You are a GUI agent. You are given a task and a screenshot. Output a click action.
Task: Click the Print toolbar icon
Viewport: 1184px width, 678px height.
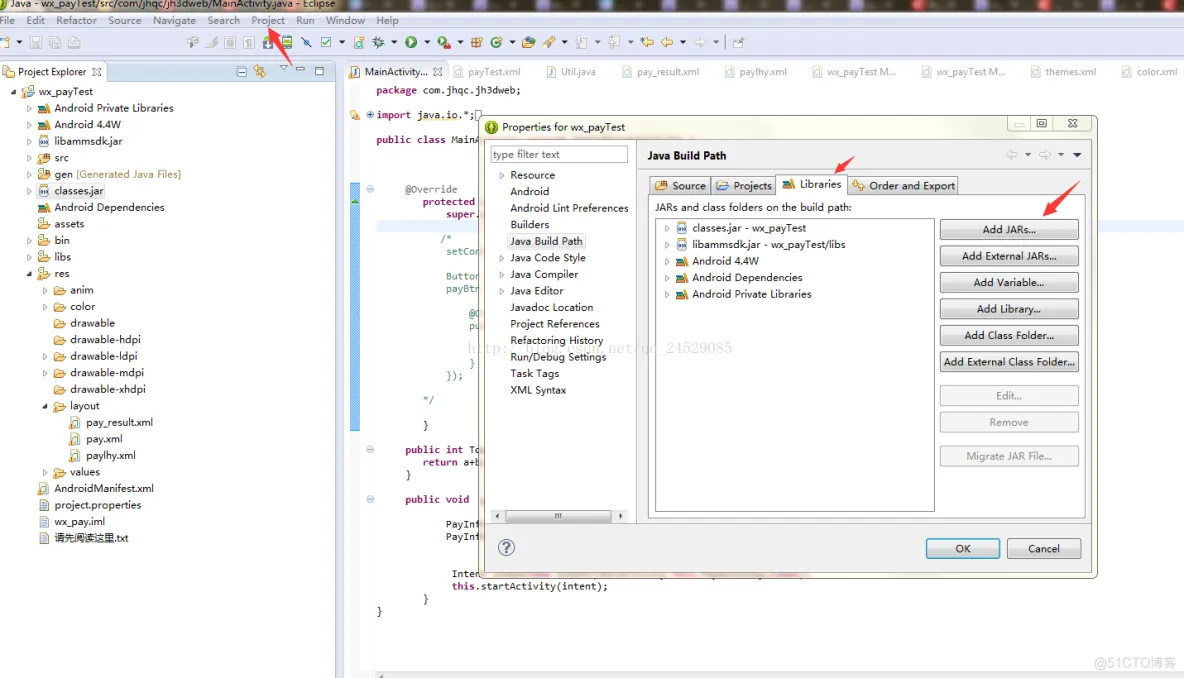[x=74, y=42]
